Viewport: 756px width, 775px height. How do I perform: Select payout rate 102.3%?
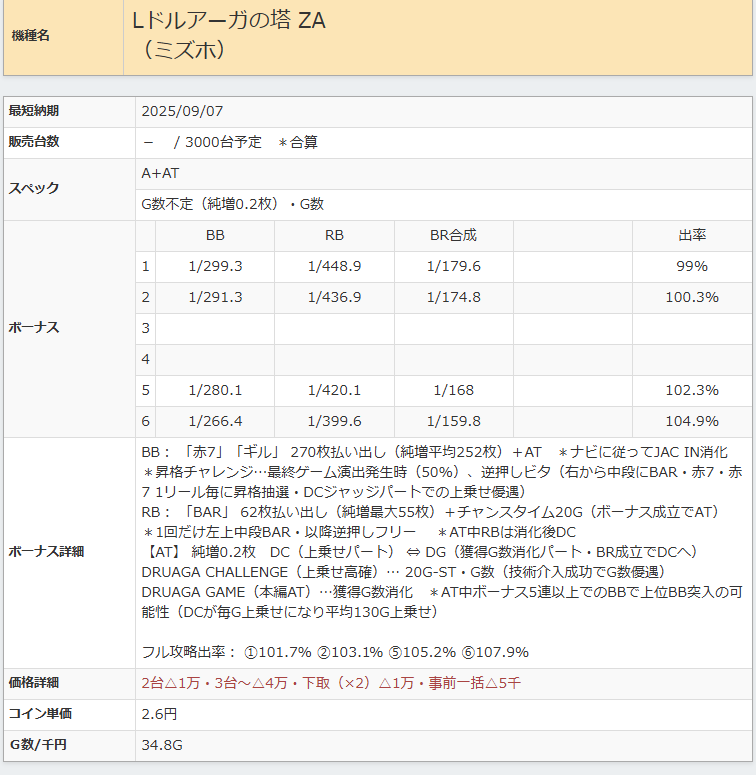tap(692, 390)
